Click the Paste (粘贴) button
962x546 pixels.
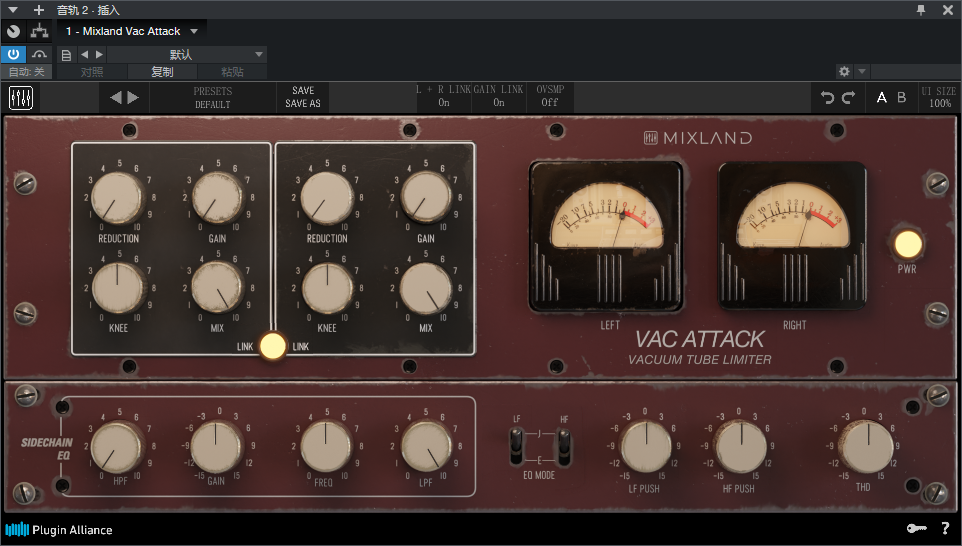pos(232,72)
